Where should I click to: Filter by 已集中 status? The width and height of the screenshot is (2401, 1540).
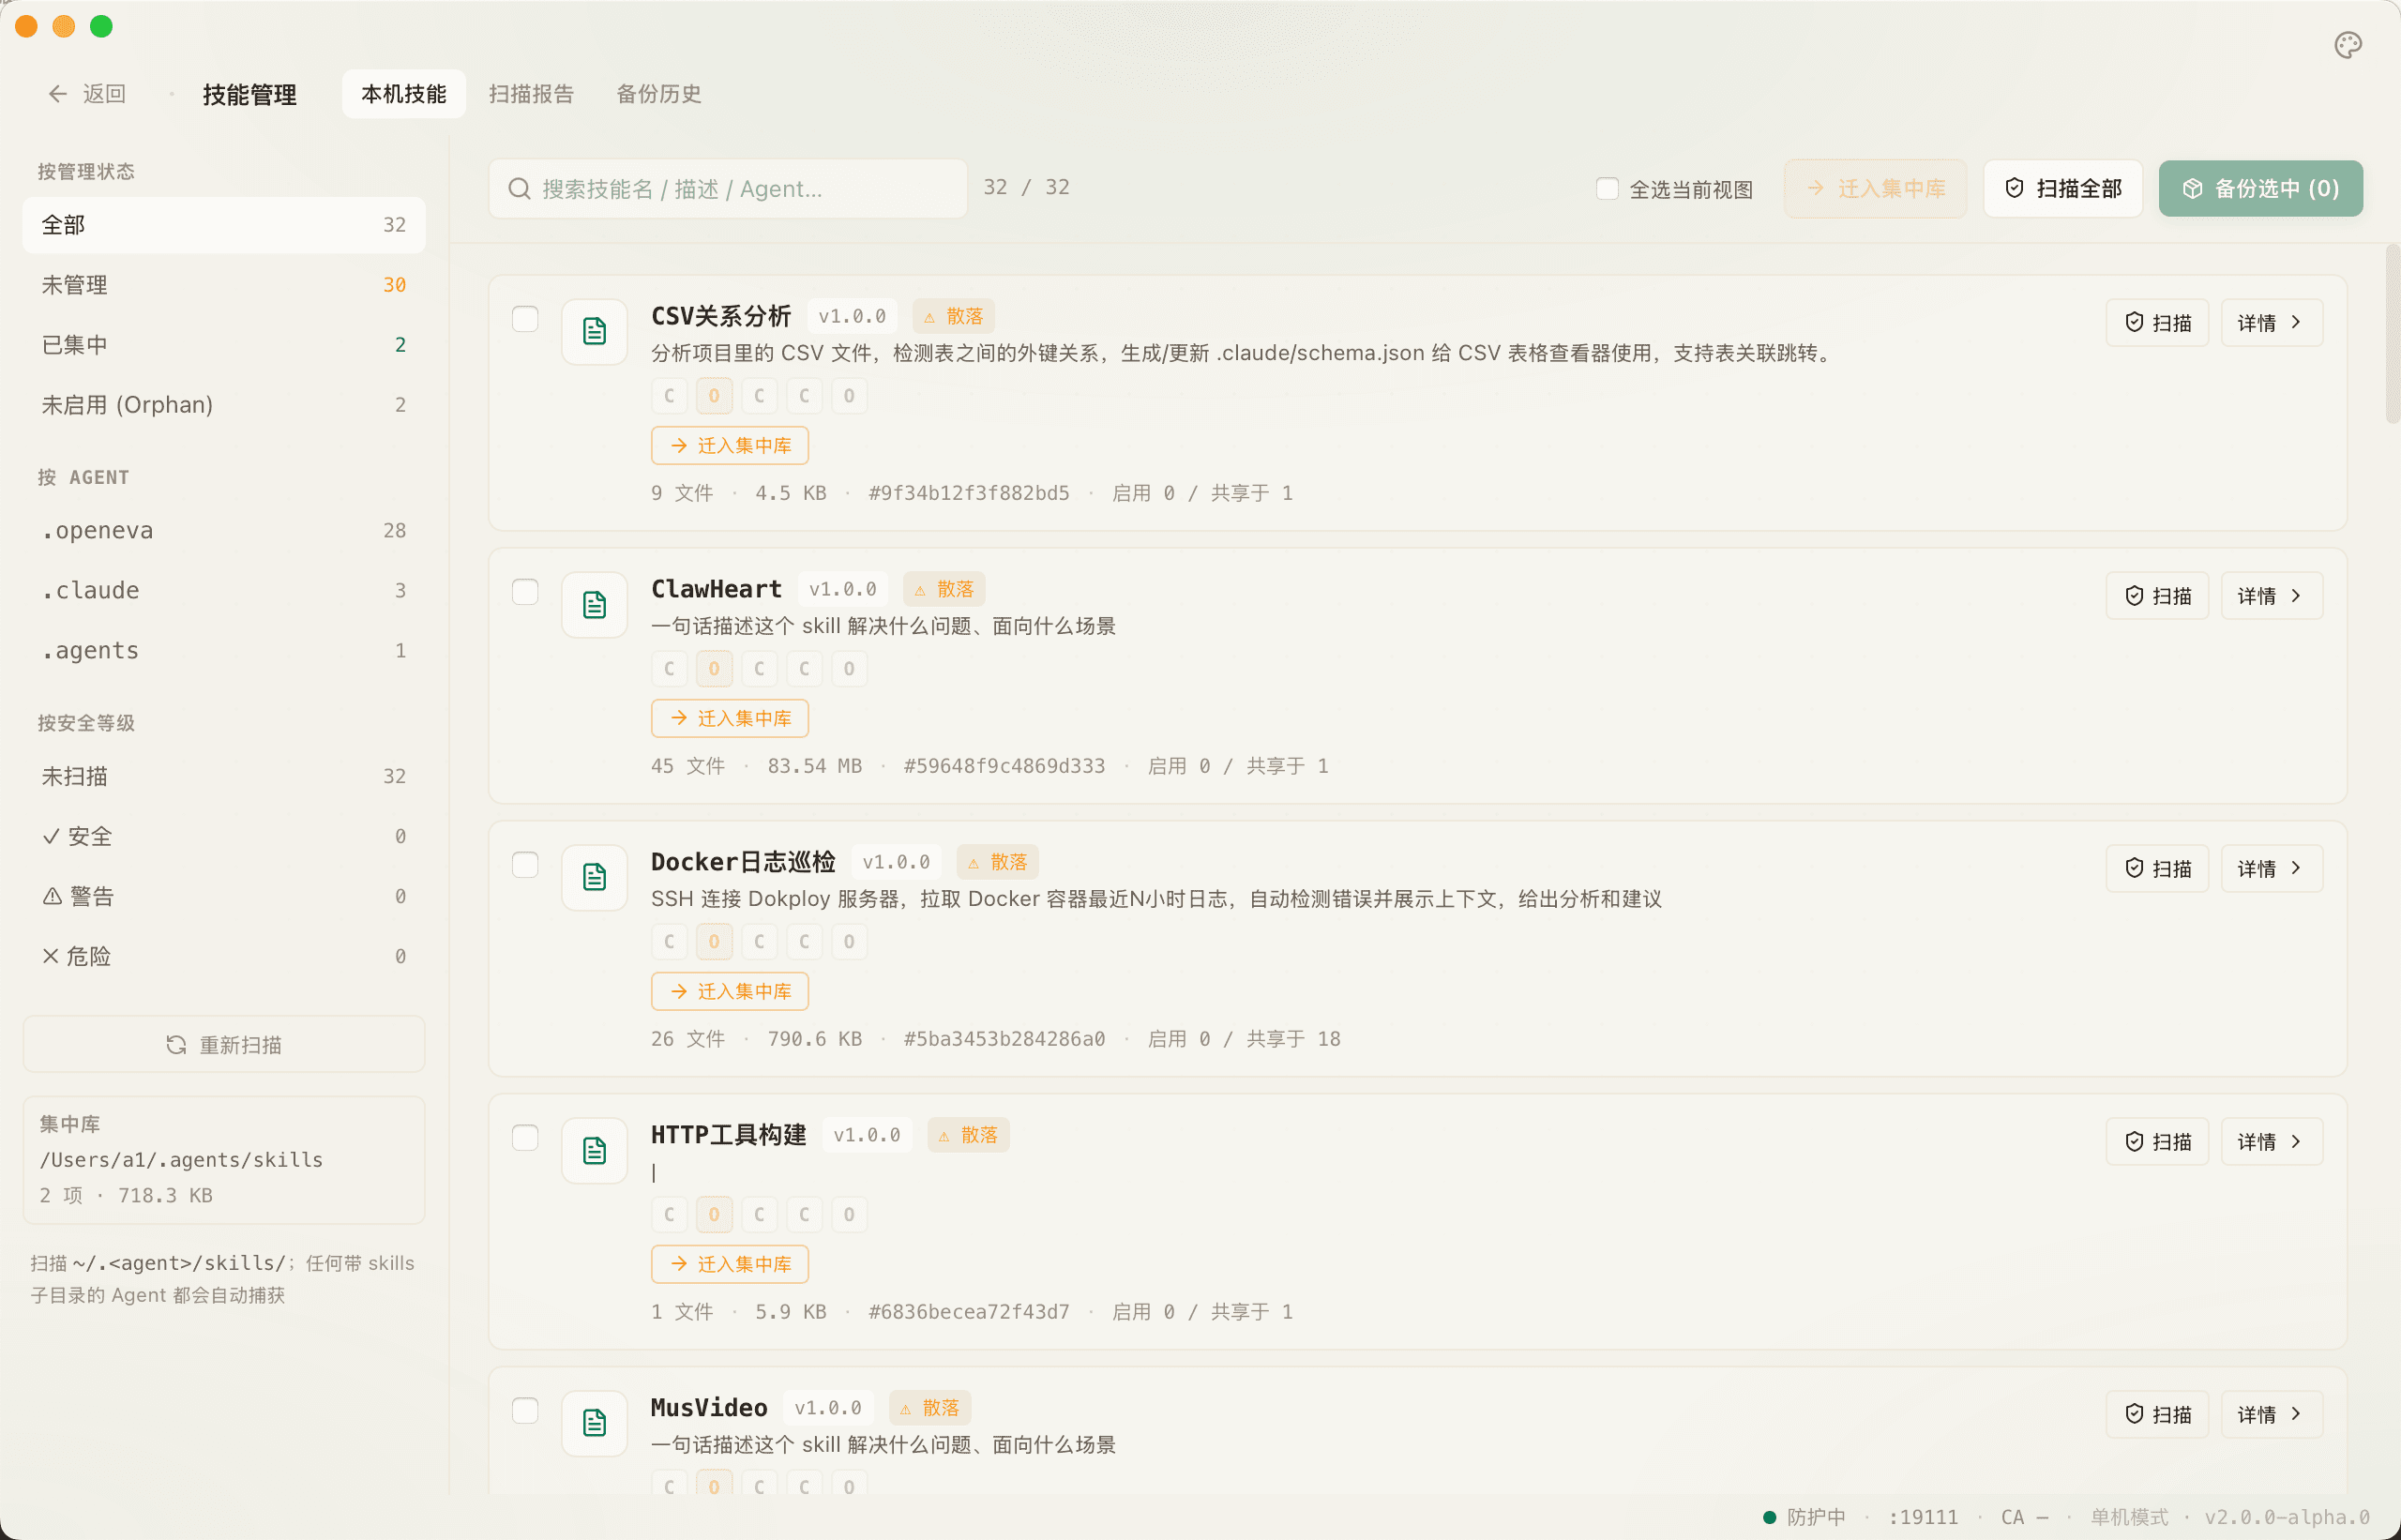tap(224, 345)
